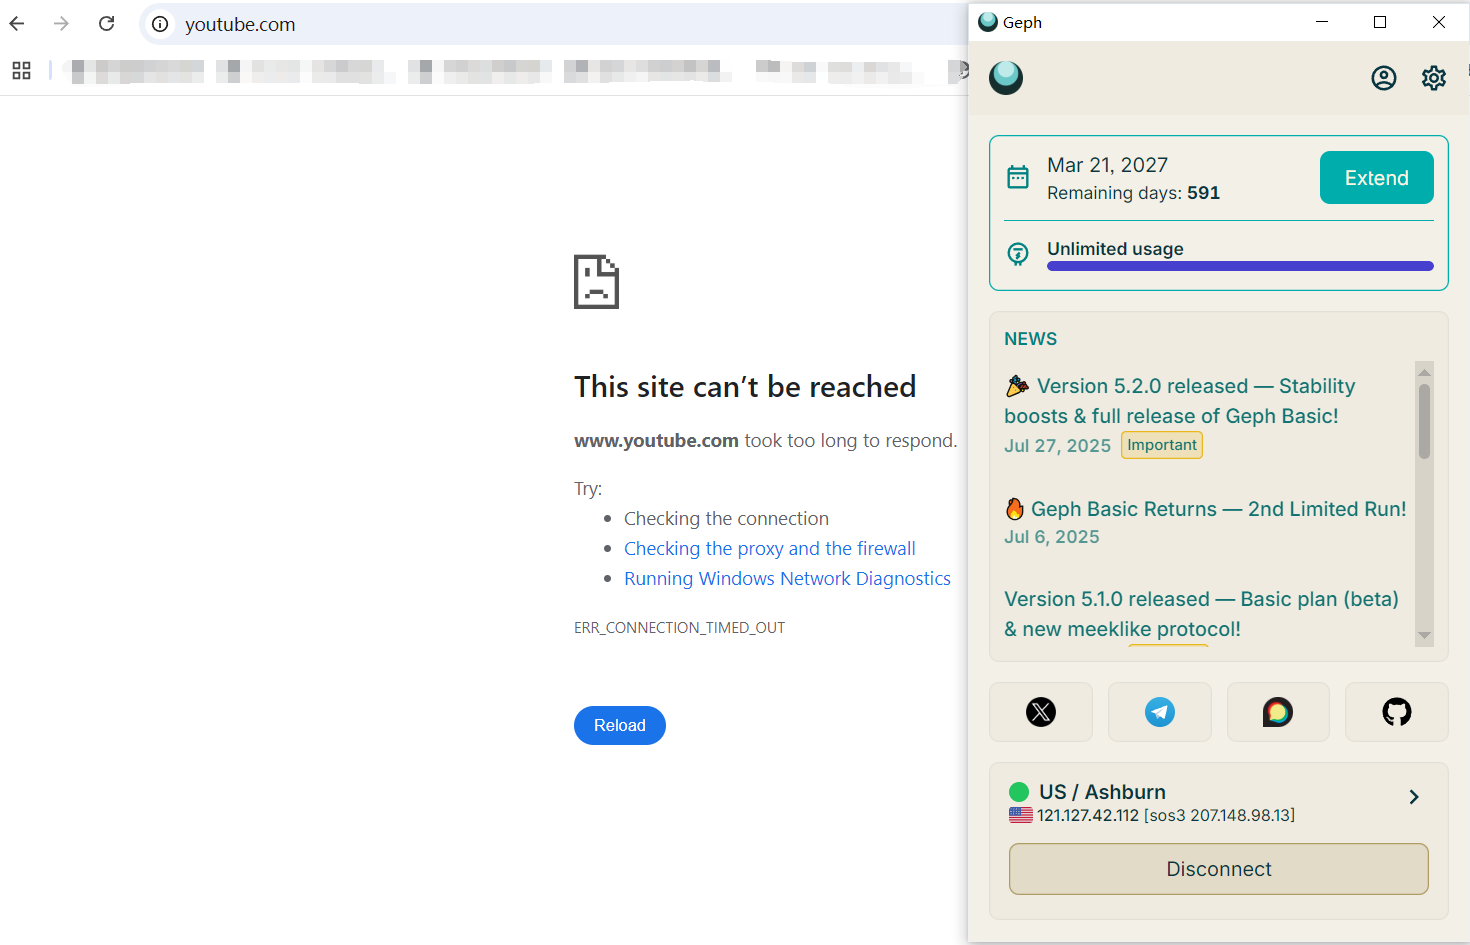Image resolution: width=1470 pixels, height=945 pixels.
Task: Click the Unlimited usage label
Action: click(1115, 249)
